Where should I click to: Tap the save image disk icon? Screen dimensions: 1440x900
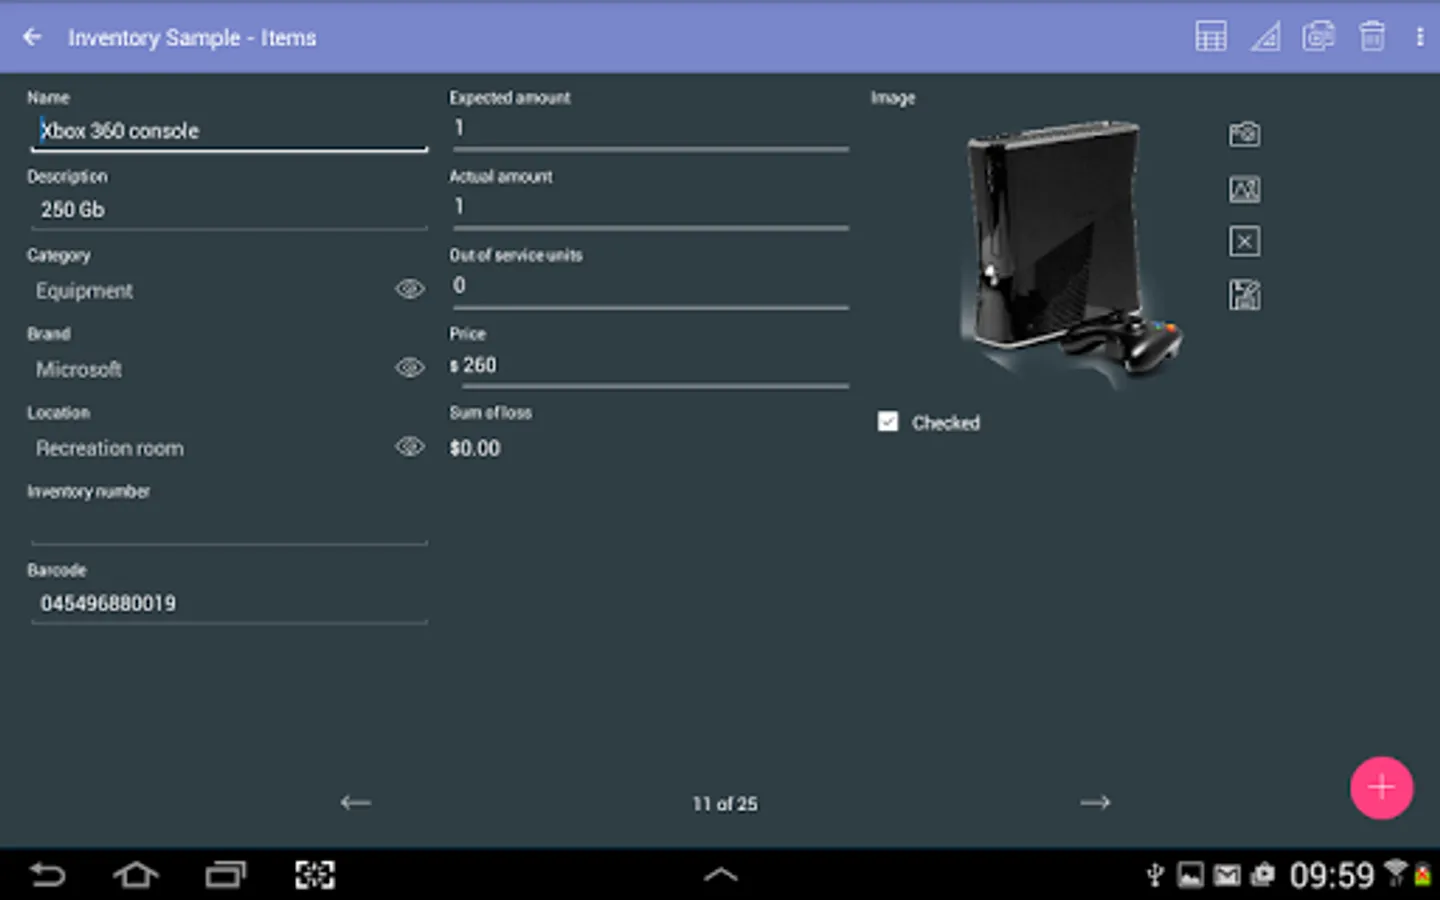point(1244,295)
